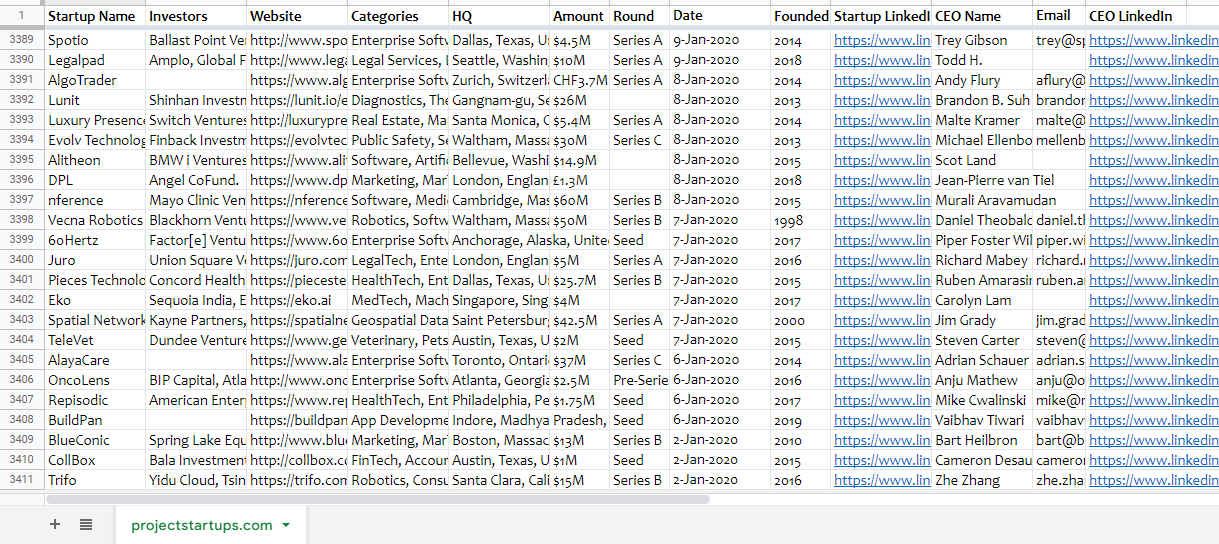The height and width of the screenshot is (544, 1219).
Task: Select the Founded header cell
Action: click(x=801, y=16)
